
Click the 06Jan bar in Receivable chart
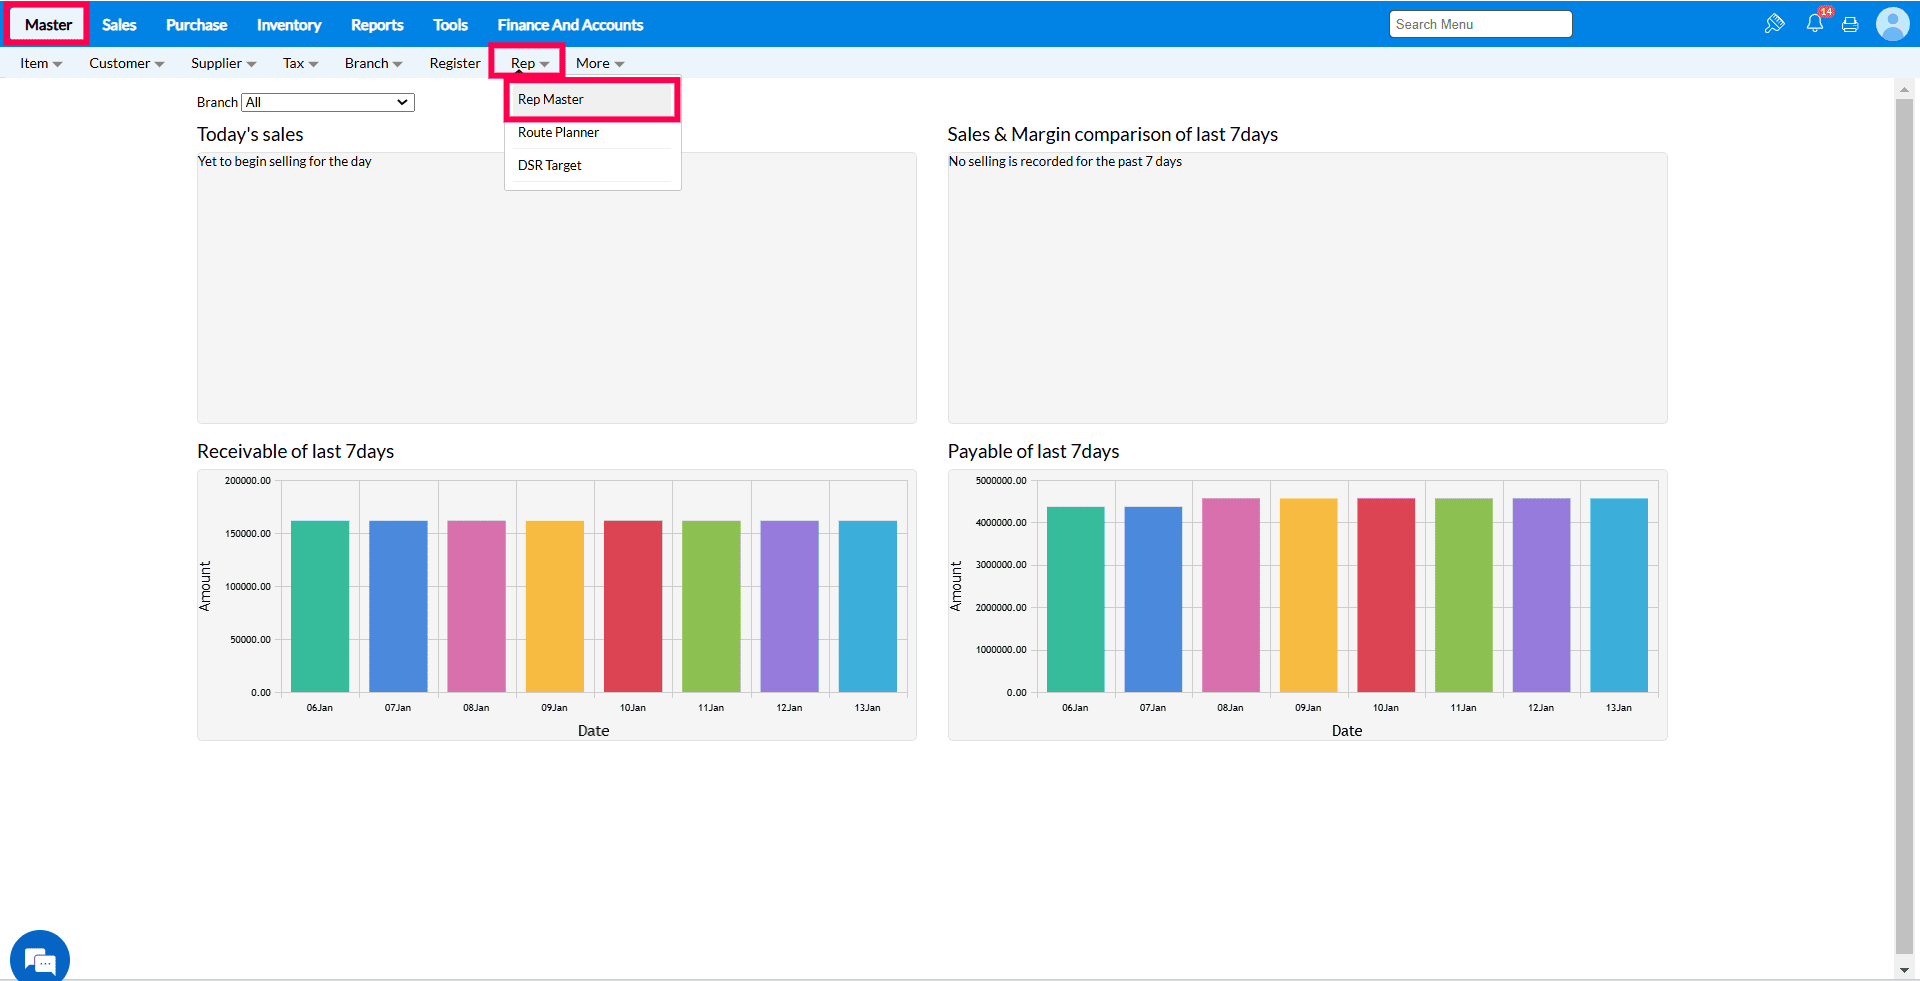click(320, 606)
